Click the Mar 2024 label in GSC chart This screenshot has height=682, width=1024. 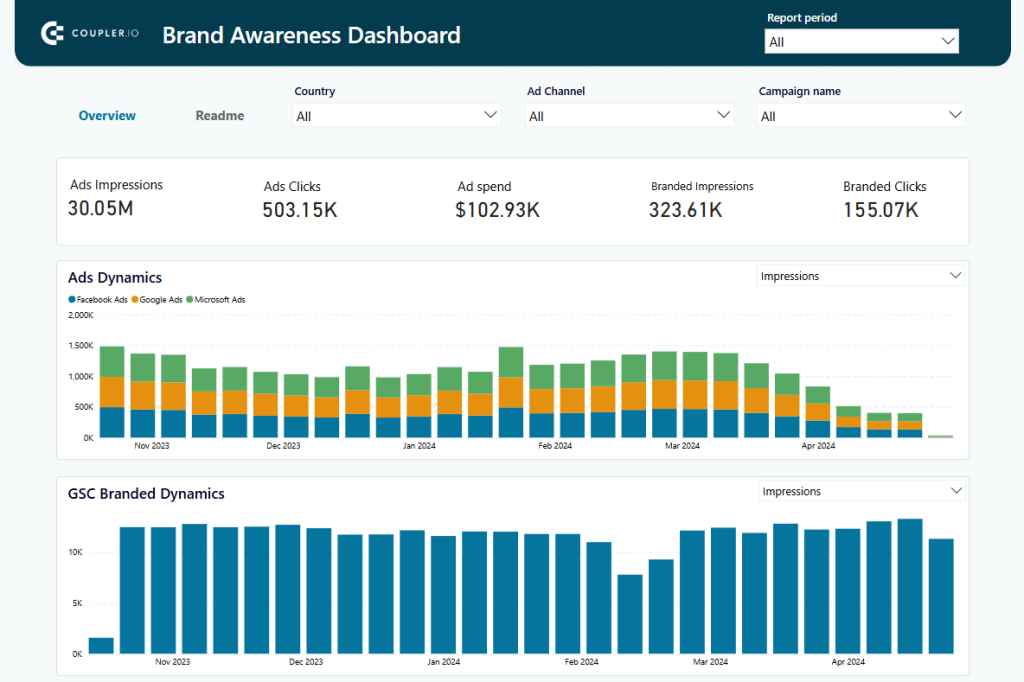click(x=711, y=662)
